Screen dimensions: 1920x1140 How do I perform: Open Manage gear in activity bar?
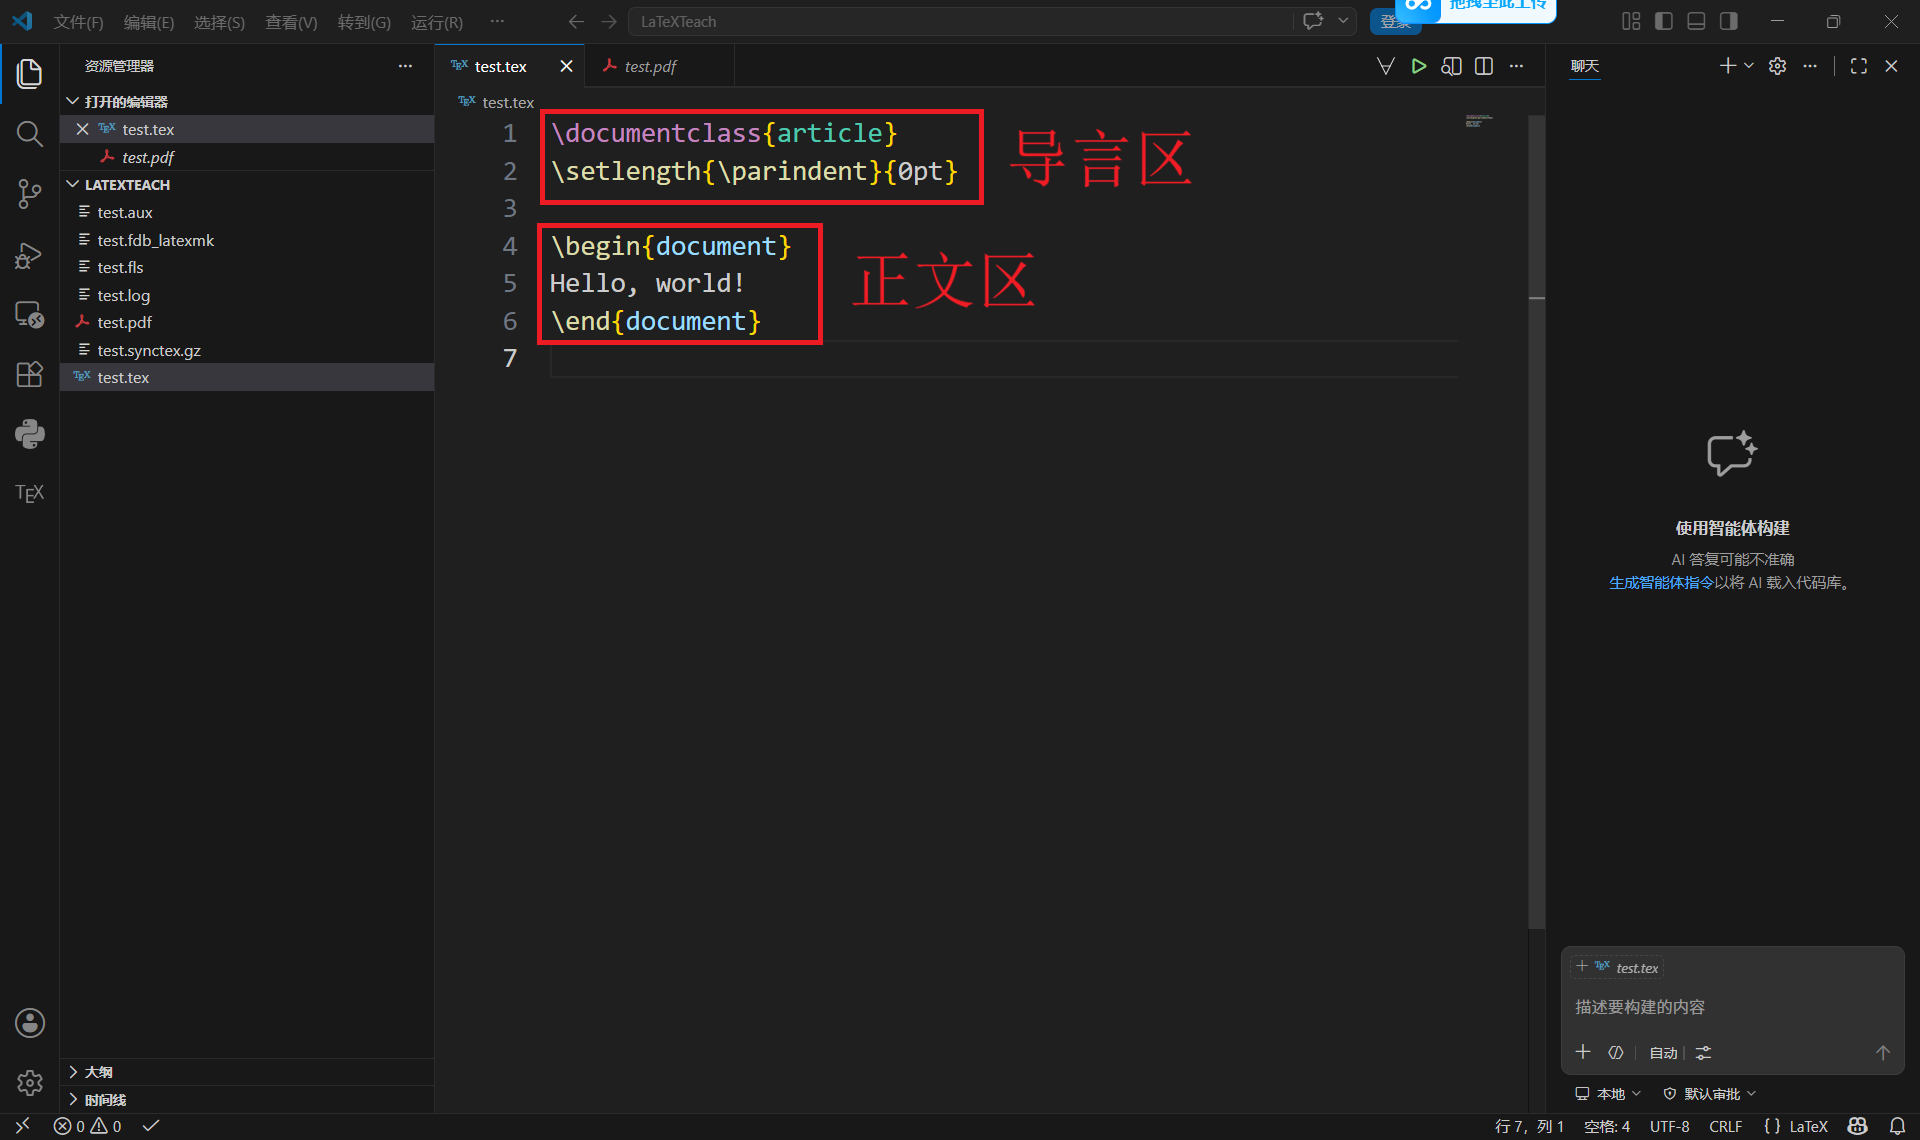coord(29,1083)
